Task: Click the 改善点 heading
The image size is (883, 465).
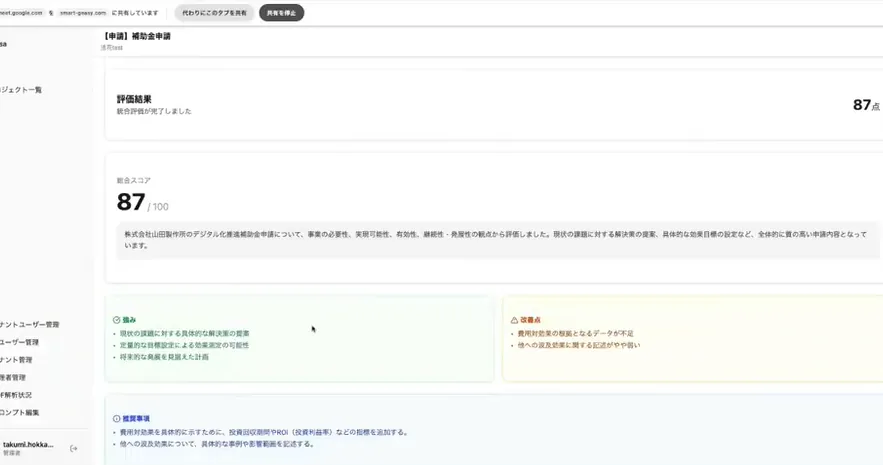Action: (x=530, y=320)
